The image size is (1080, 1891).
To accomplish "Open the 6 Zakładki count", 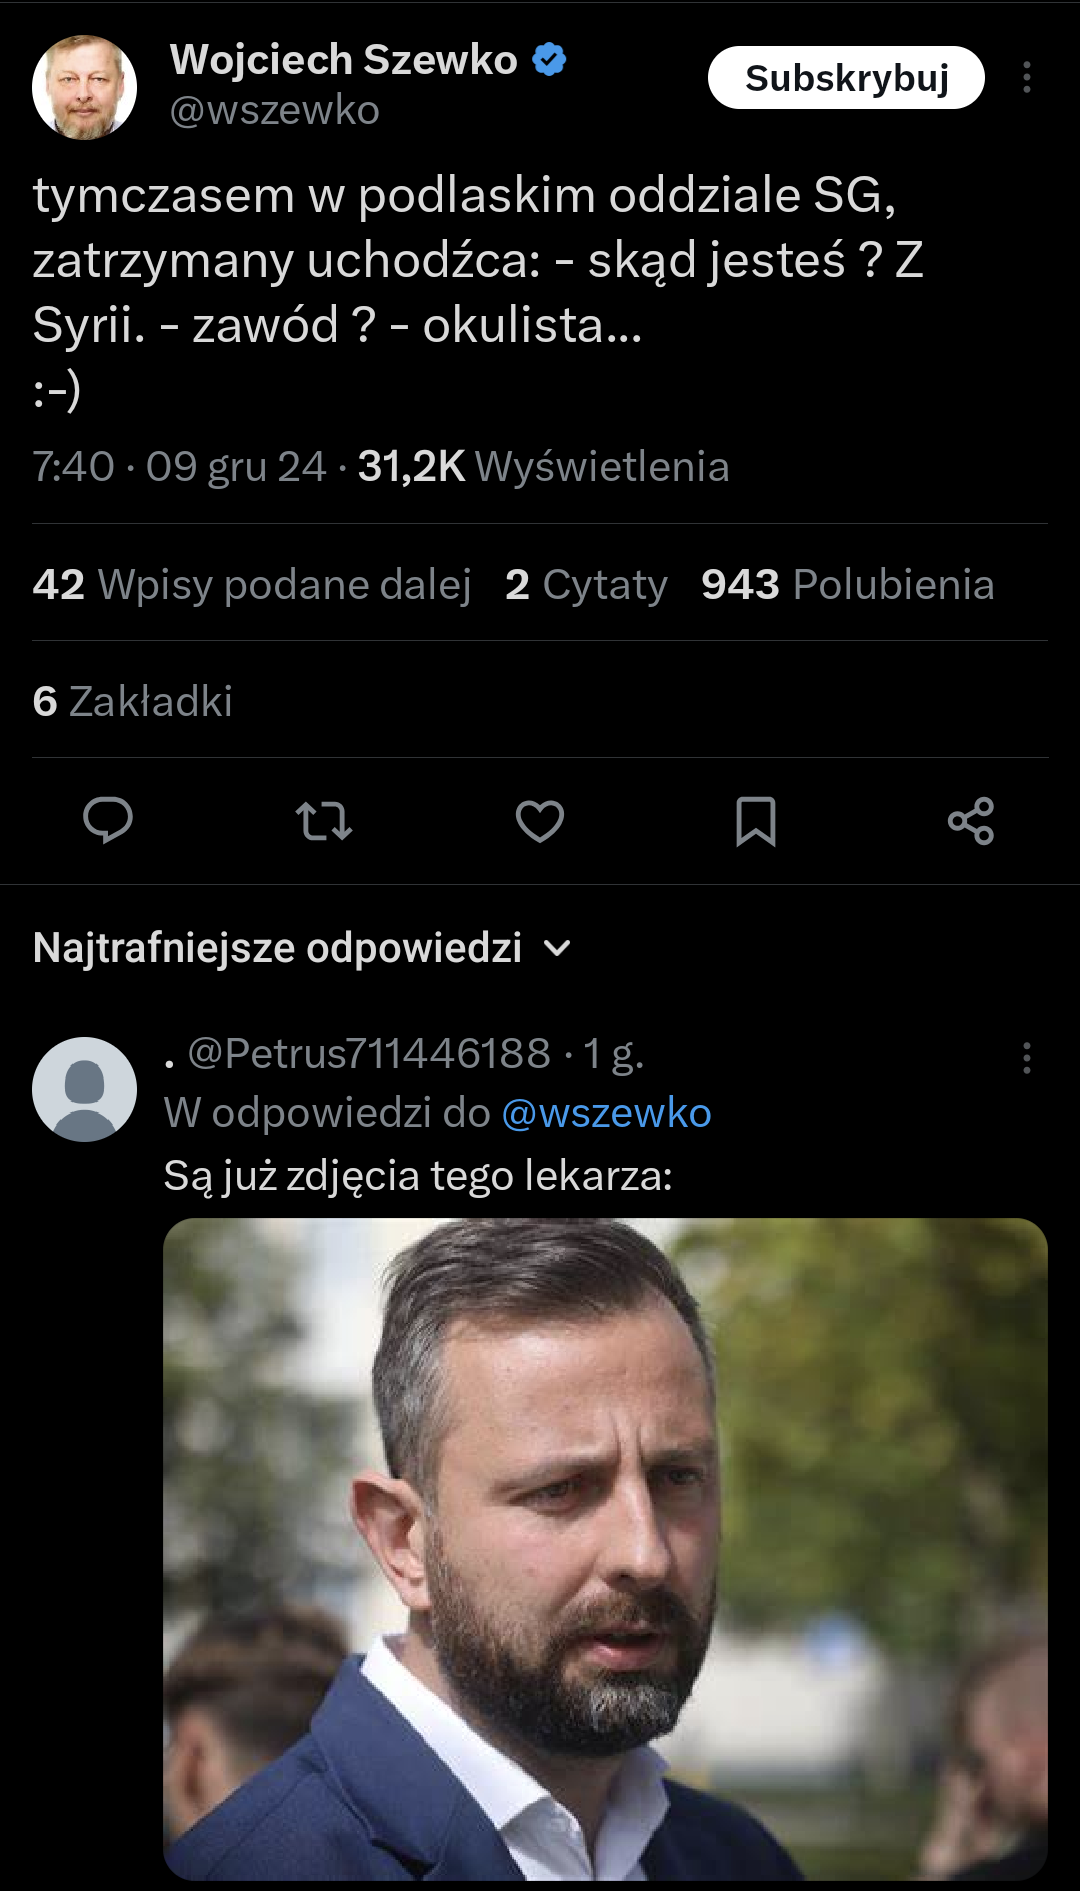I will 133,701.
